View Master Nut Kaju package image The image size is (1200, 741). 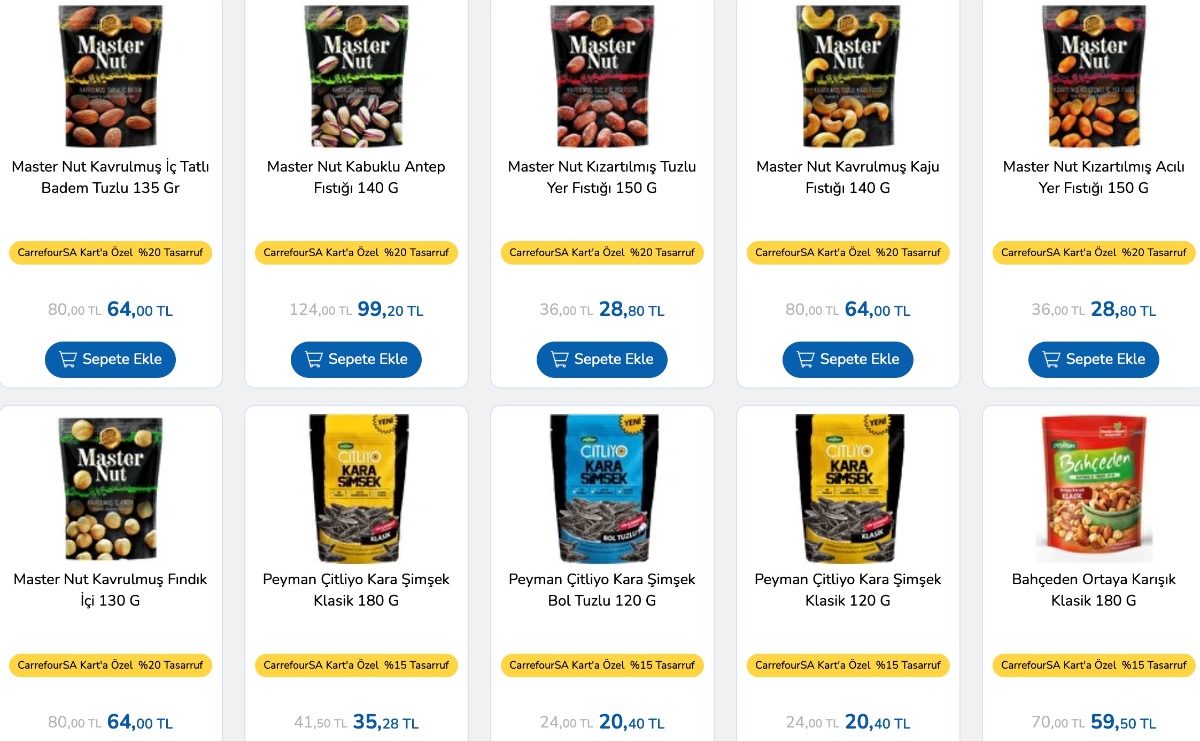848,76
